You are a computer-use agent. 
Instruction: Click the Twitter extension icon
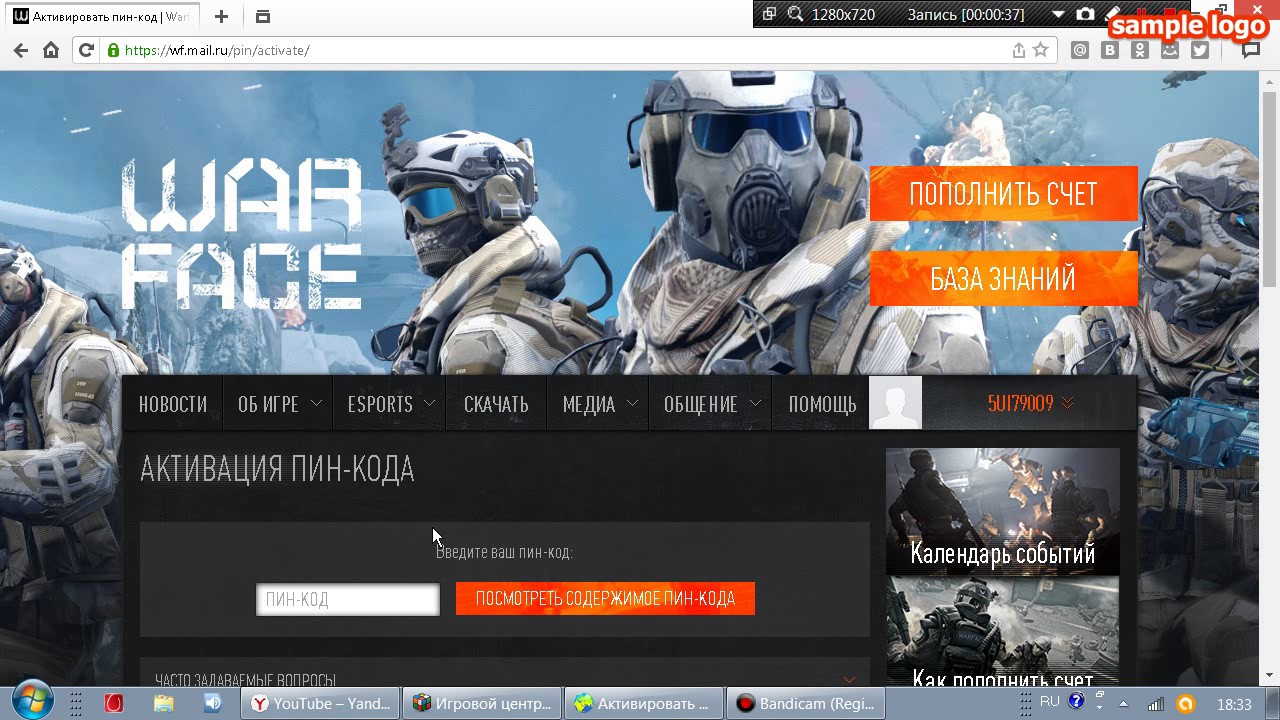[x=1200, y=50]
